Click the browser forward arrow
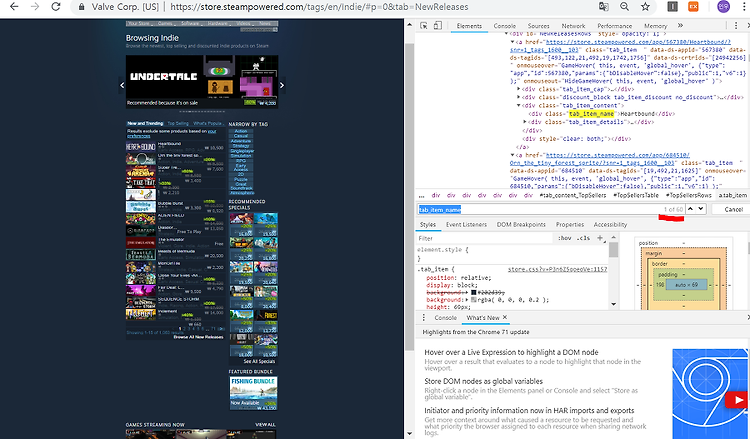Screen dimensions: 750x439 (34, 7)
